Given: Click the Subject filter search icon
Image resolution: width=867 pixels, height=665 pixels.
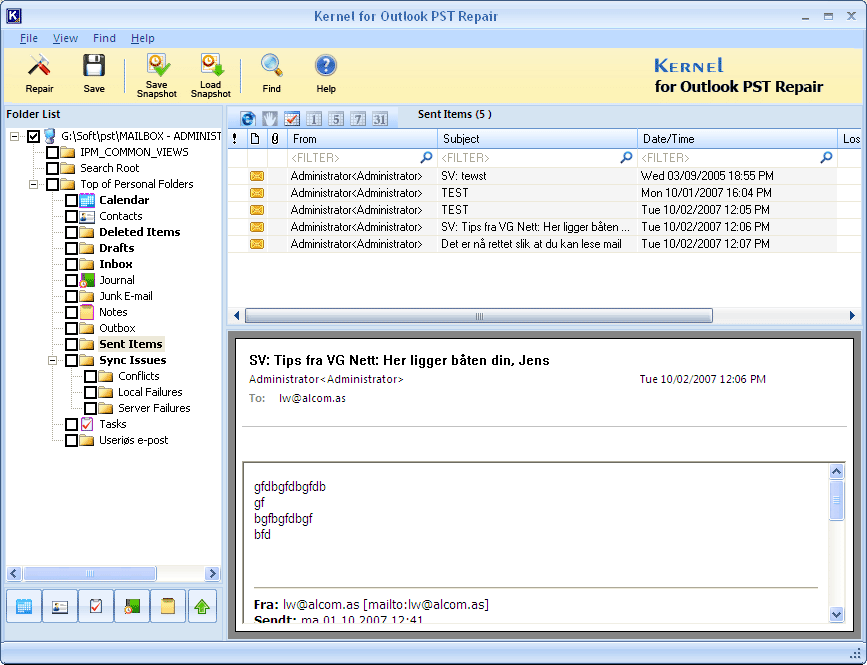Looking at the screenshot, I should tap(626, 158).
